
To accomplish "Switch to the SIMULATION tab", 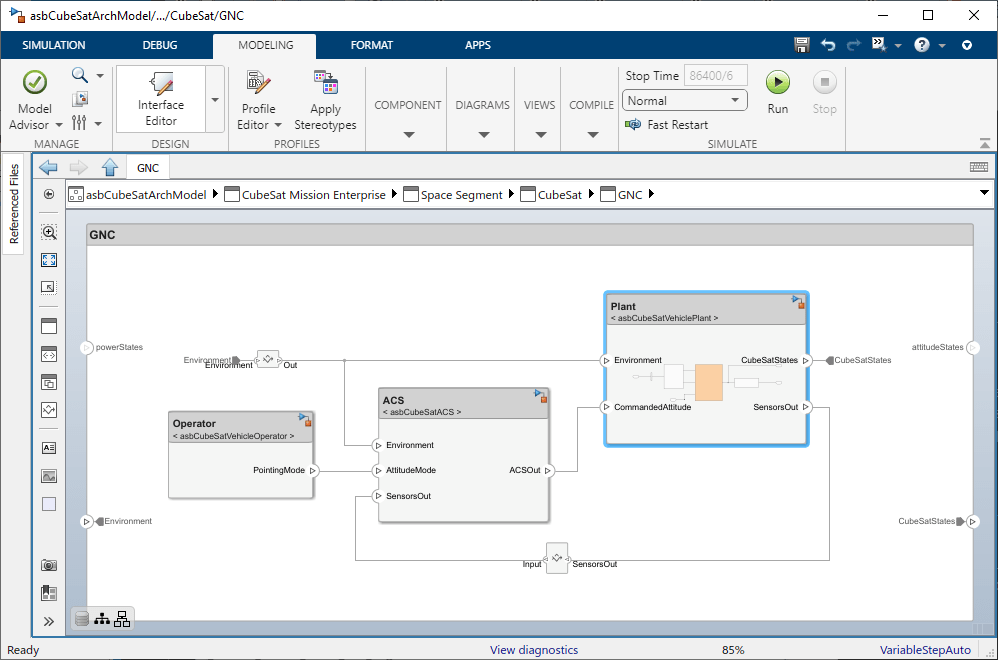I will tap(53, 45).
